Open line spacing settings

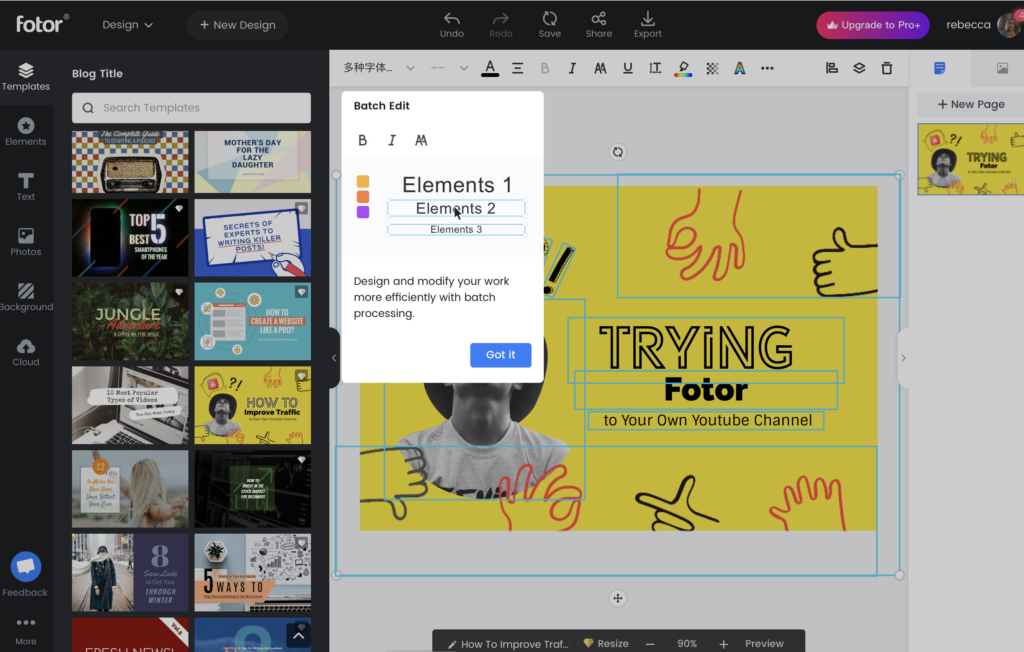tap(655, 68)
